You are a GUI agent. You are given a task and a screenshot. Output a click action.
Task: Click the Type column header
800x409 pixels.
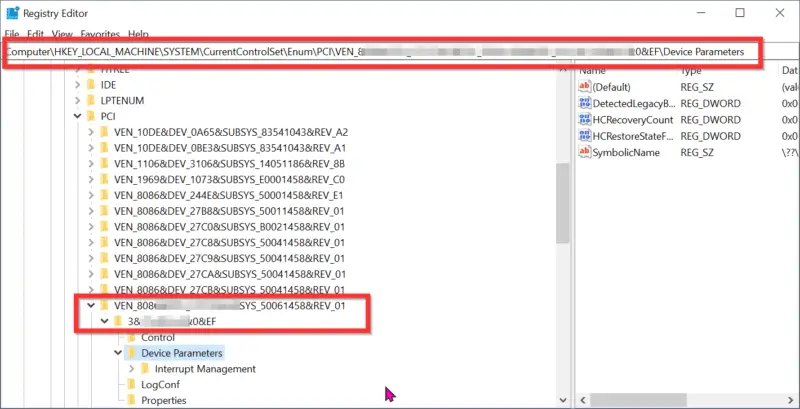point(691,71)
